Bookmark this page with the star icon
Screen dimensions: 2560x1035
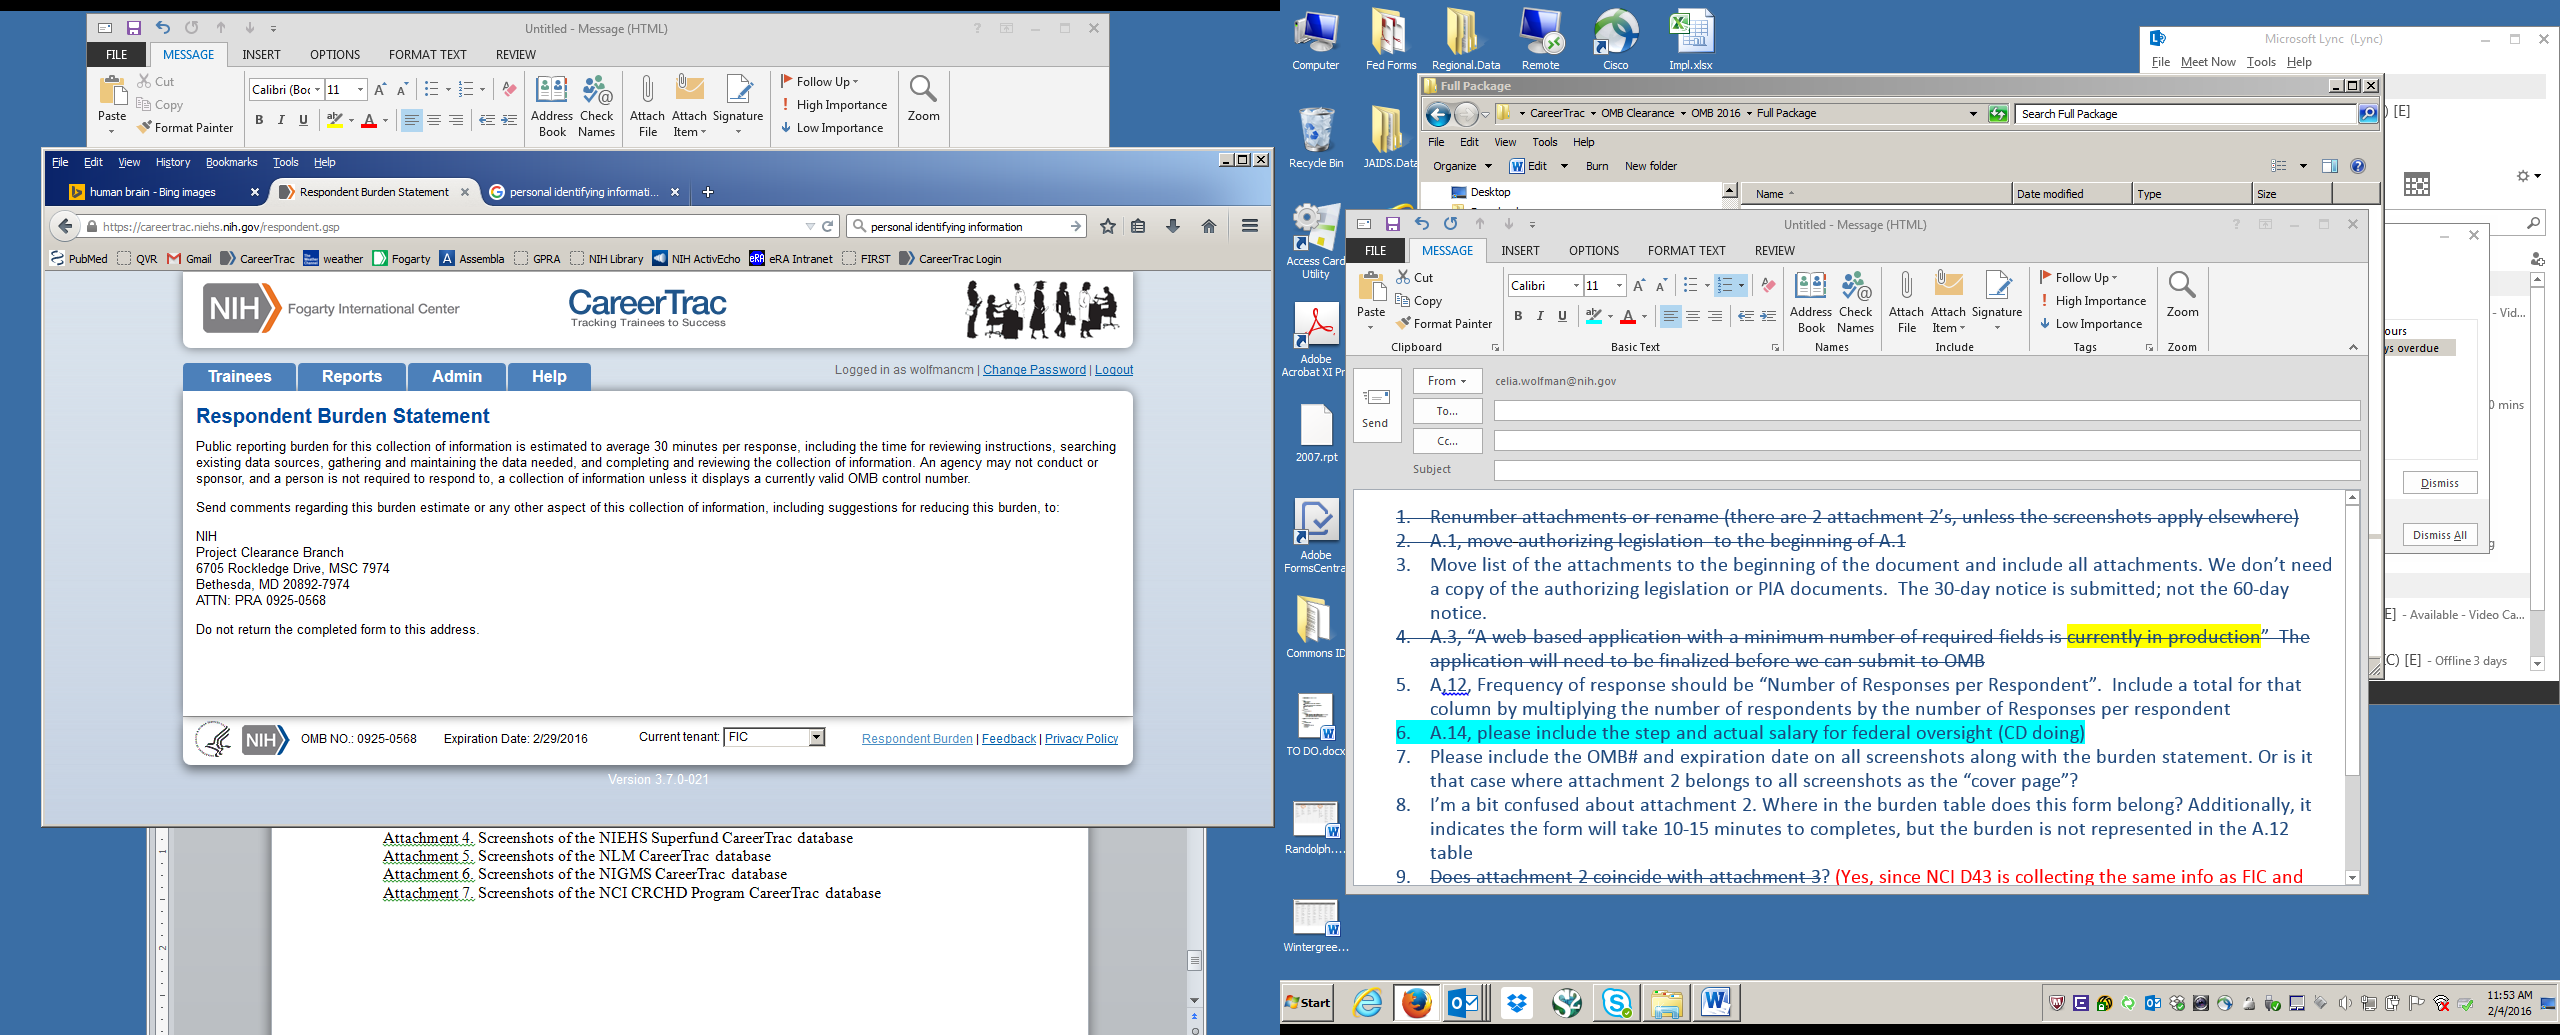(1108, 227)
